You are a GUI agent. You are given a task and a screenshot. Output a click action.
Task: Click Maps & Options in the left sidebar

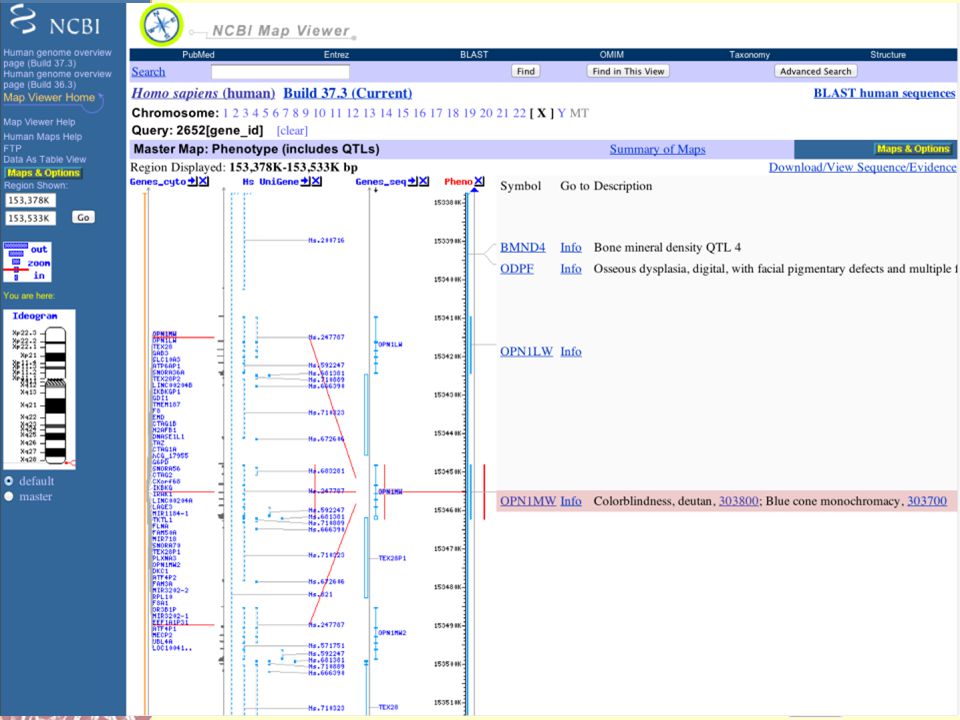click(43, 173)
